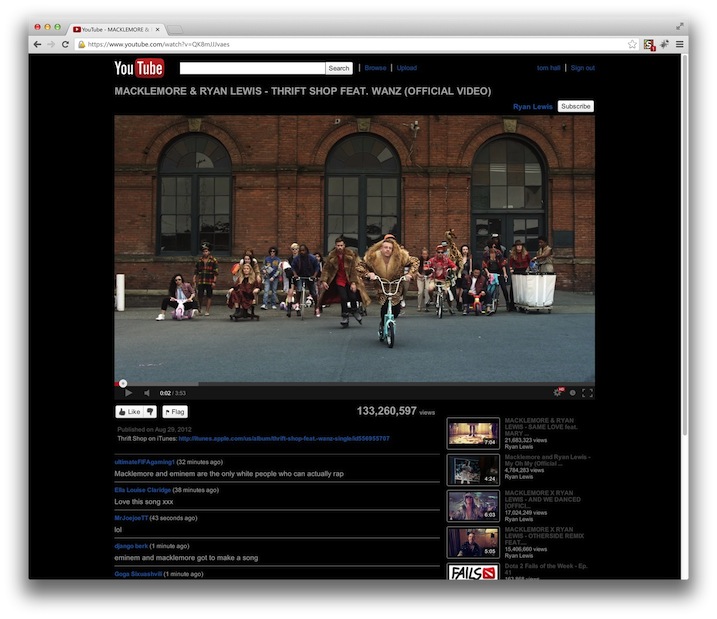Open Dota 2 Fails thumbnail
Image resolution: width=717 pixels, height=619 pixels.
click(473, 571)
